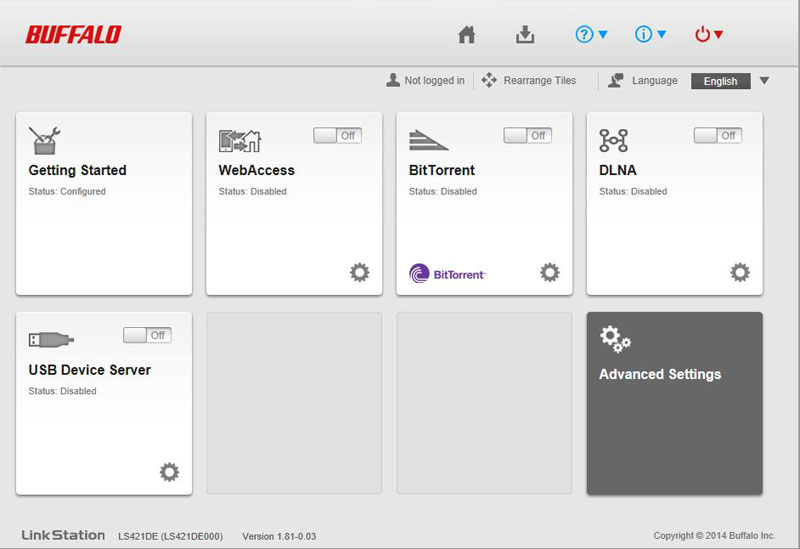
Task: Expand the information menu arrow
Action: (662, 35)
